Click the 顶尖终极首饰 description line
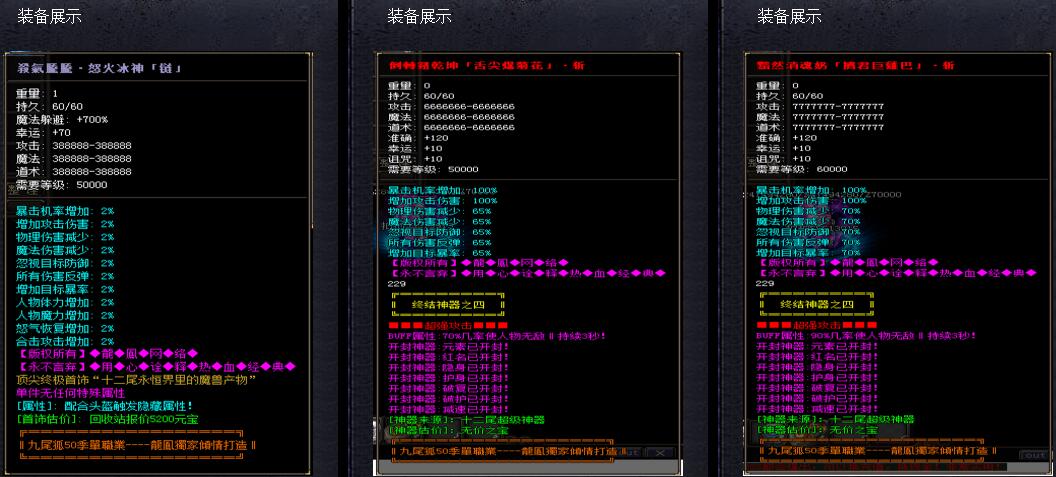The image size is (1056, 477). click(137, 380)
